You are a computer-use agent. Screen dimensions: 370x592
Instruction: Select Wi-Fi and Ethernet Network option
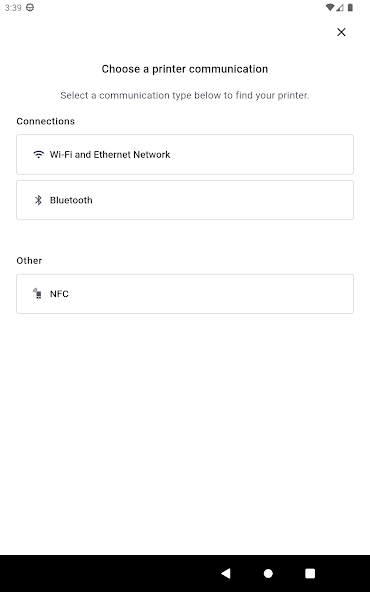coord(185,154)
